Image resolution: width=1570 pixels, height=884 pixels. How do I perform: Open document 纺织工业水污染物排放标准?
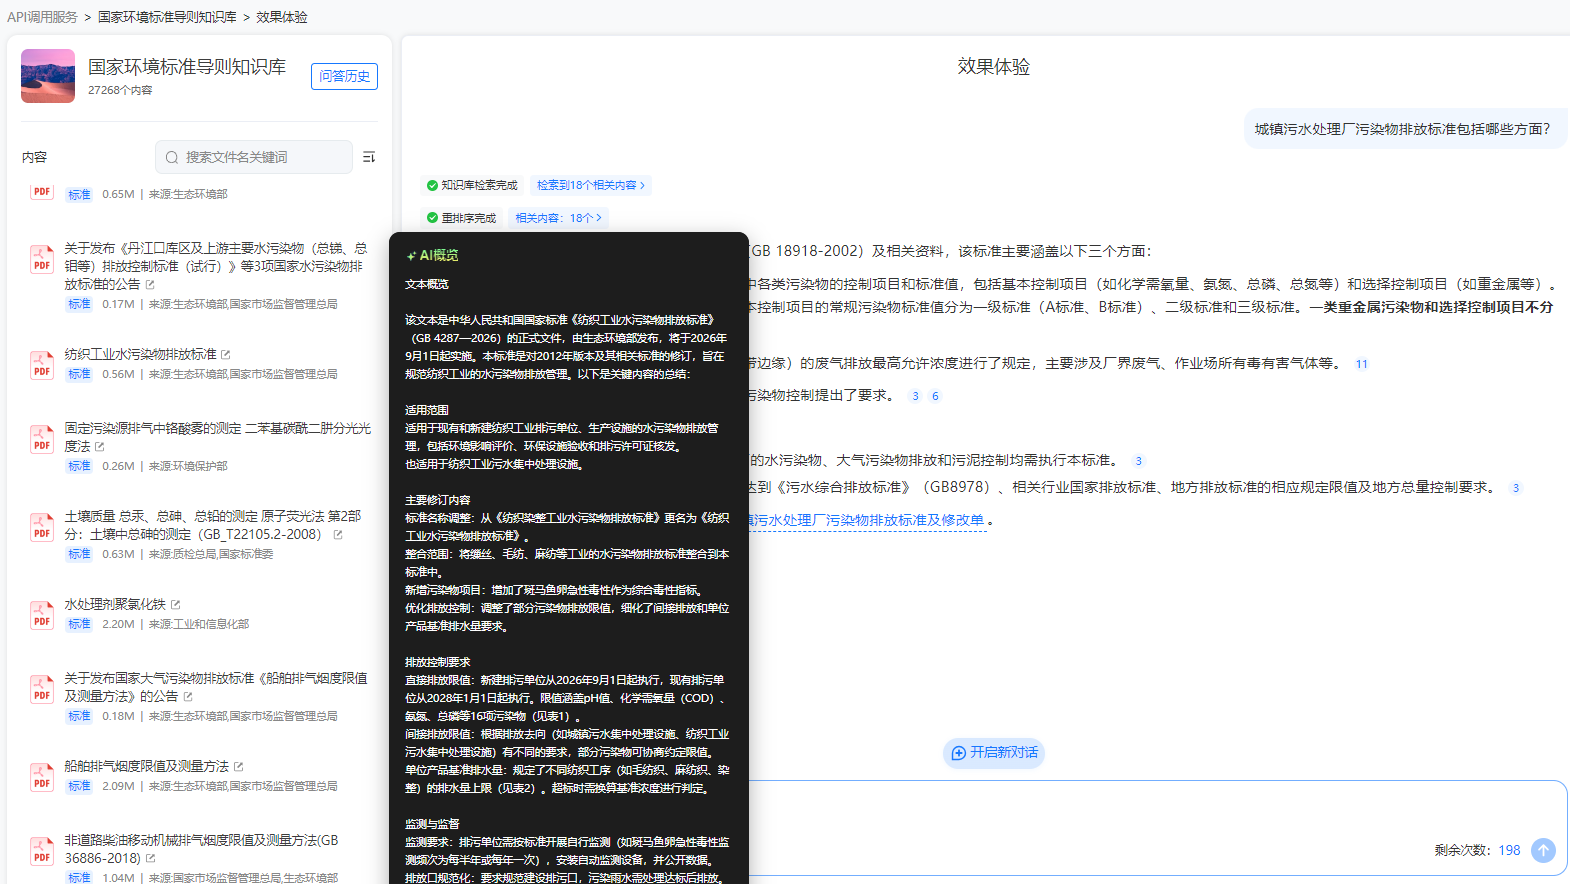pyautogui.click(x=140, y=354)
